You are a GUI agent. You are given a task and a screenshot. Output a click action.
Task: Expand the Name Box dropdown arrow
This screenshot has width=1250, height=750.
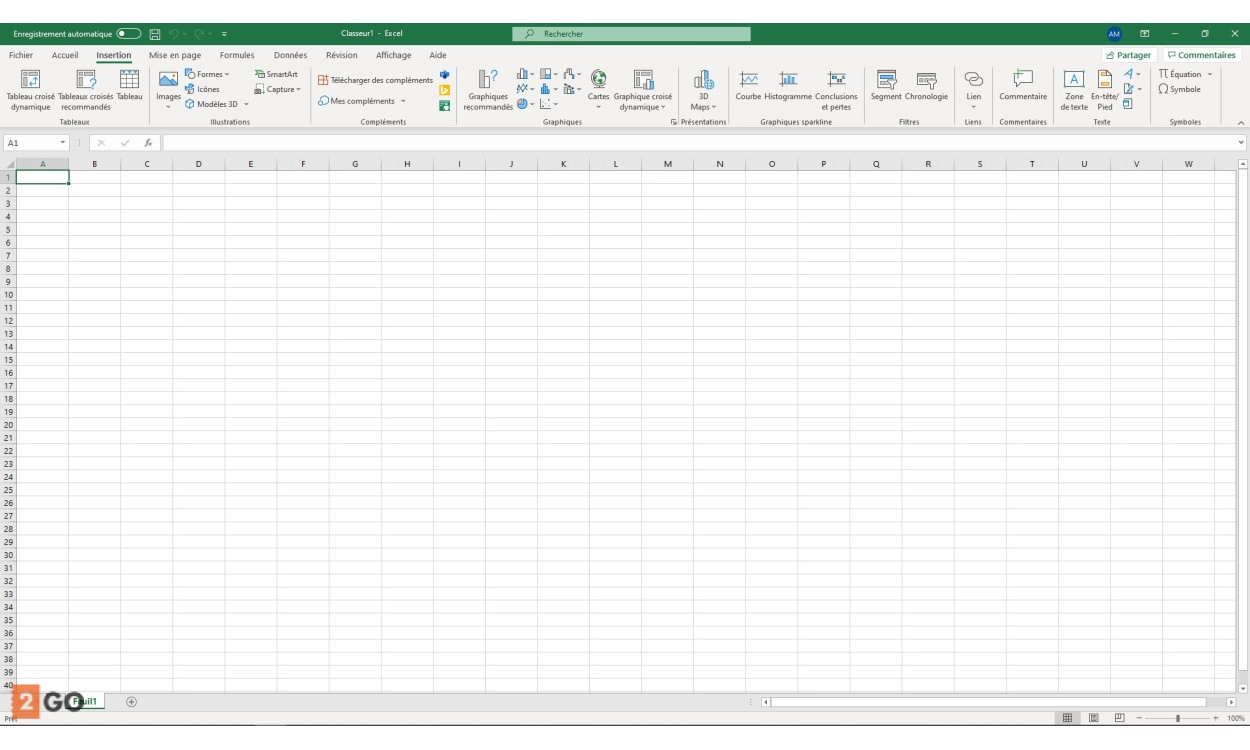(63, 143)
